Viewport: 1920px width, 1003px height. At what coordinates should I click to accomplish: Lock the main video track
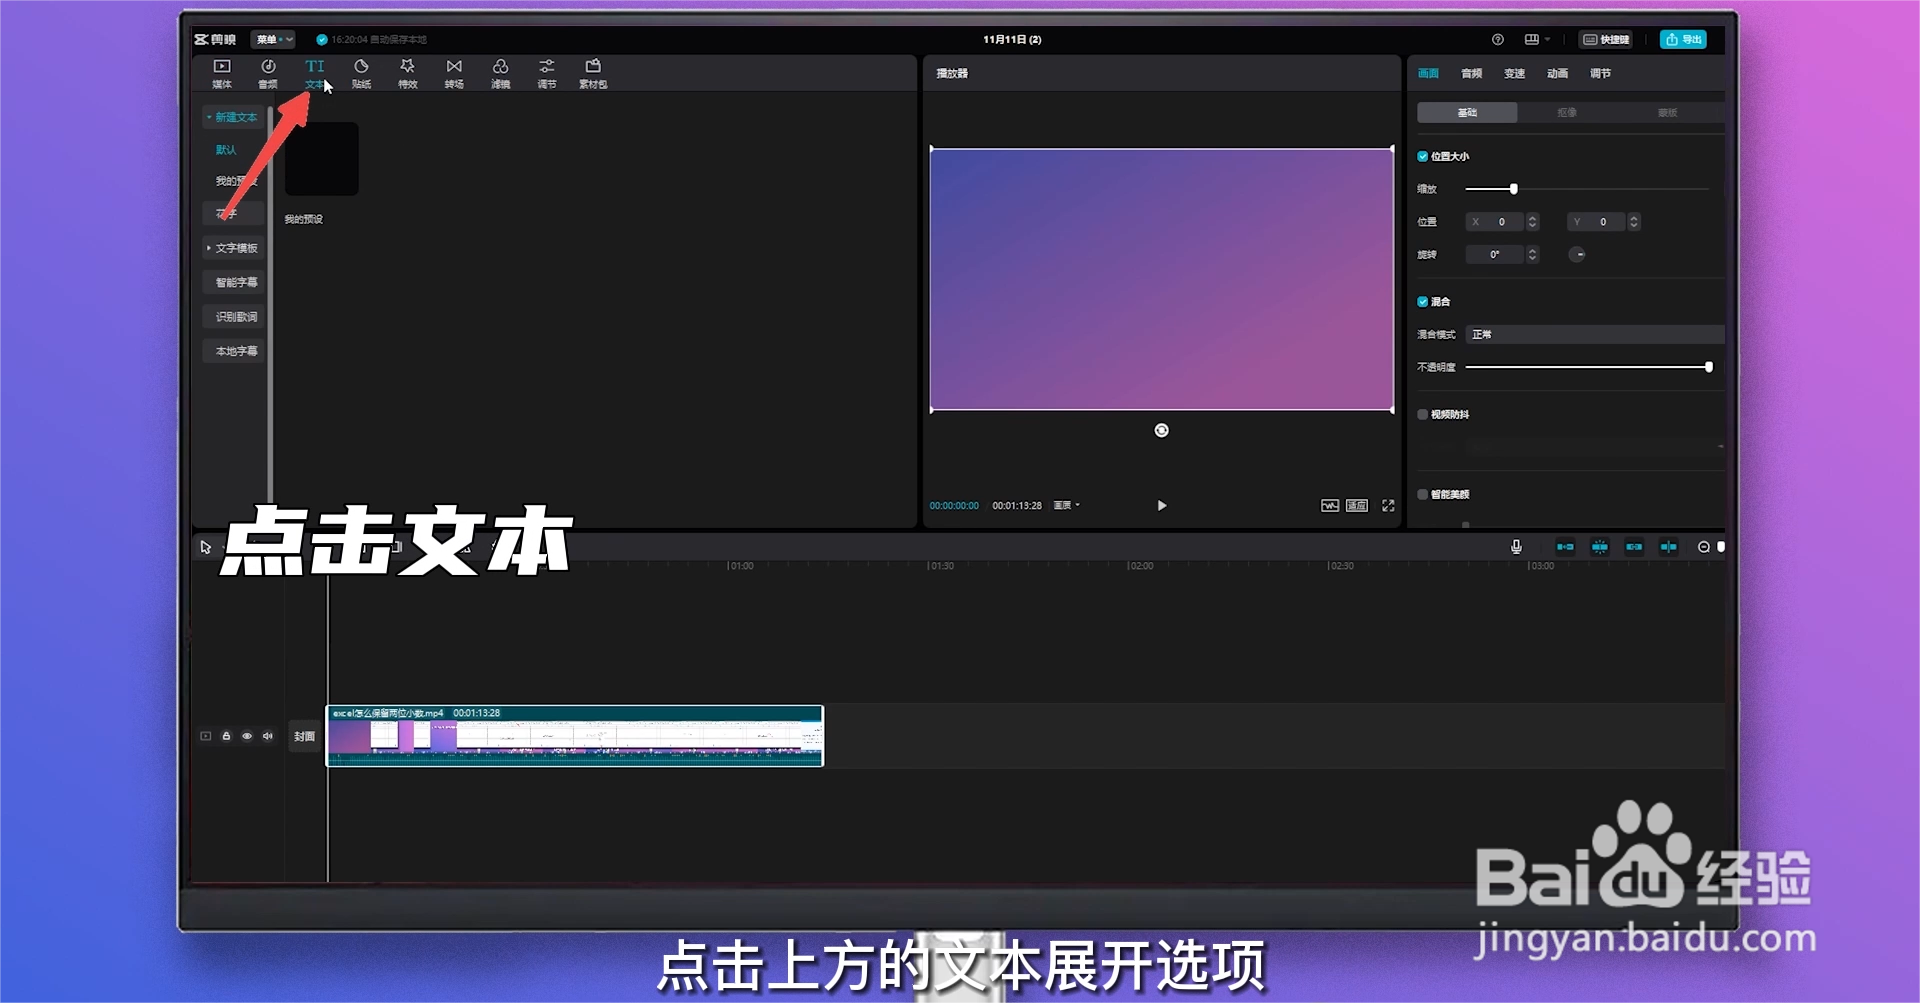(x=226, y=736)
